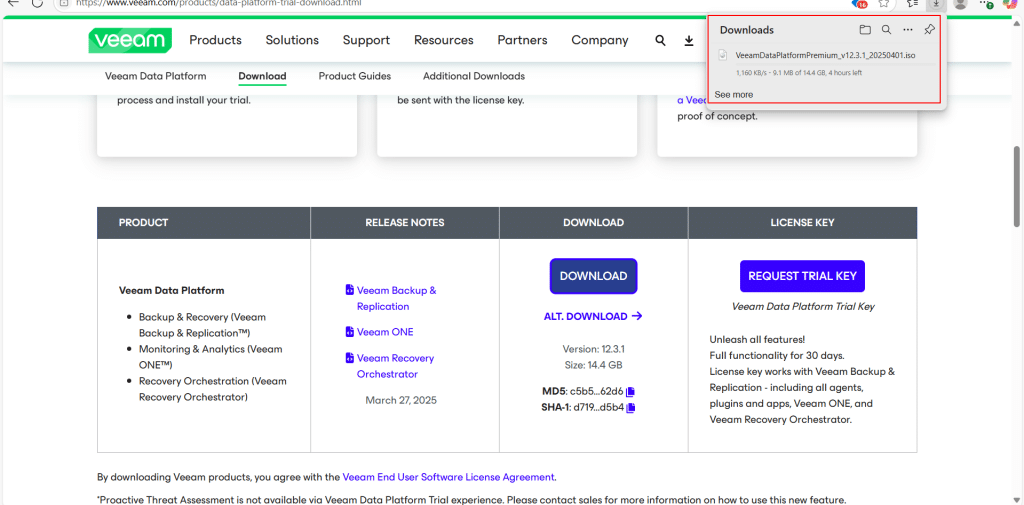Click the VeeamDataPlatformPremium ISO download entry
1024x505 pixels.
(825, 56)
